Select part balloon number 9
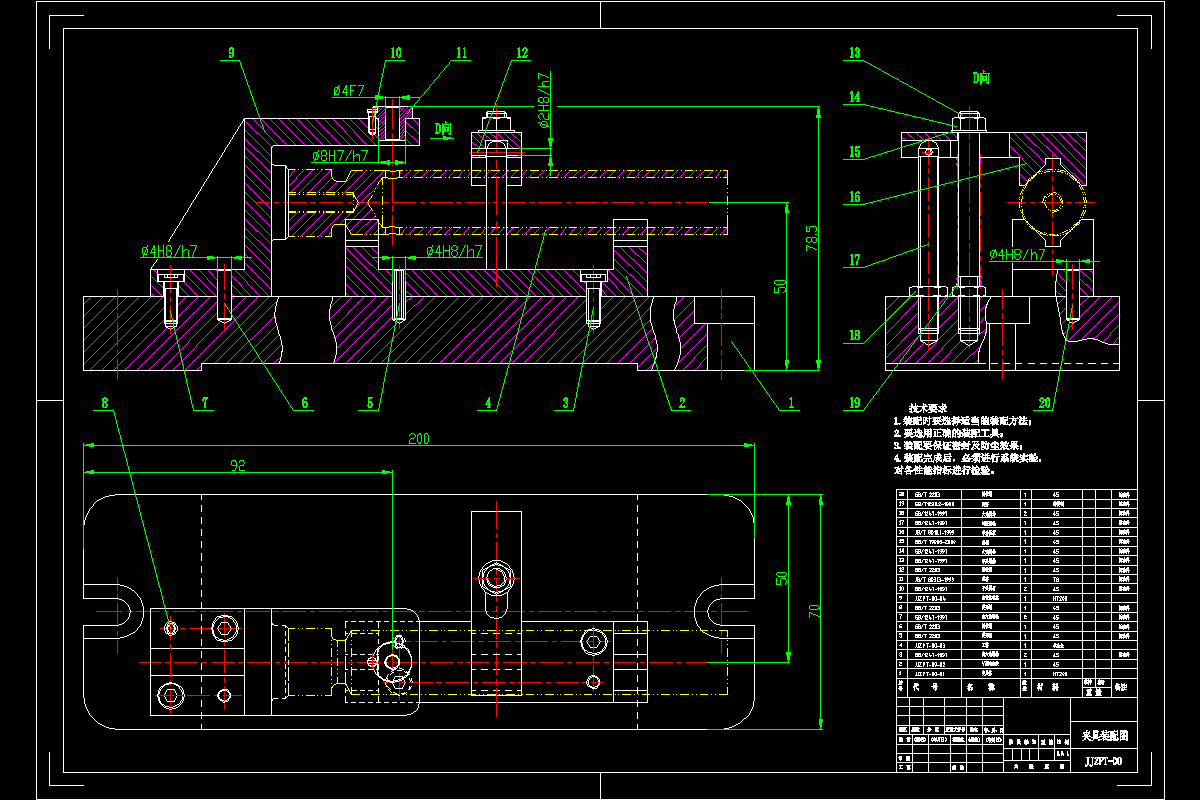The width and height of the screenshot is (1200, 800). pyautogui.click(x=231, y=53)
